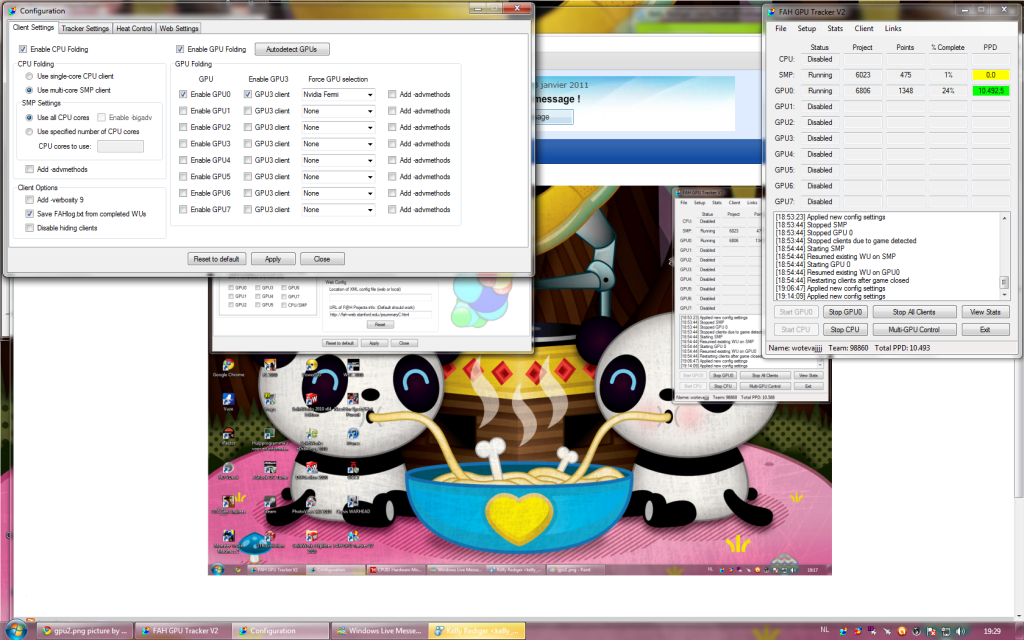Check the Enable GPU1 checkbox
The height and width of the screenshot is (640, 1024).
(x=183, y=111)
